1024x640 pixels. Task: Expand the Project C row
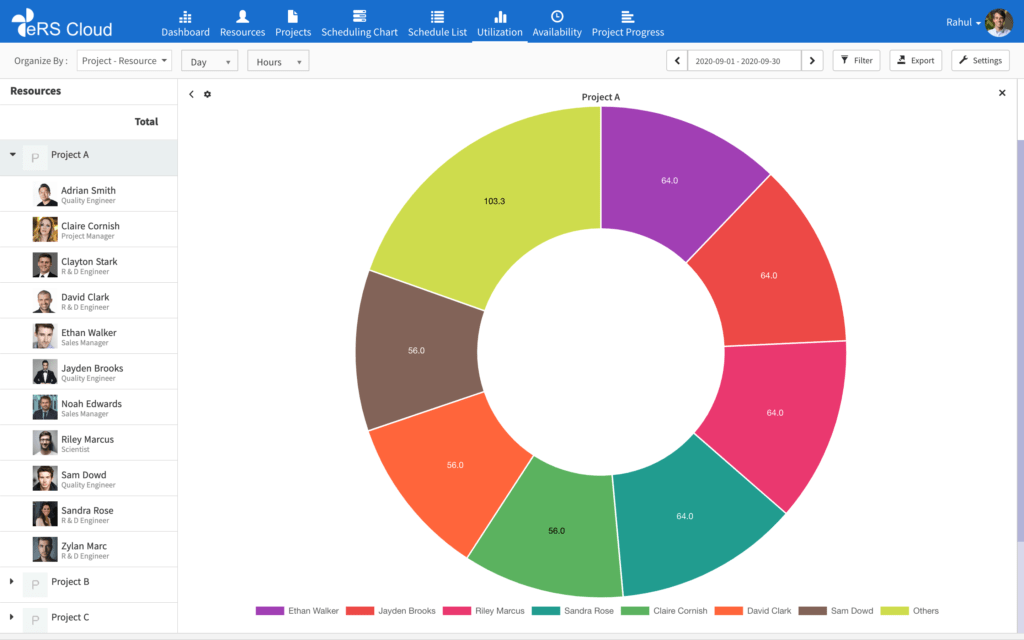pos(11,616)
